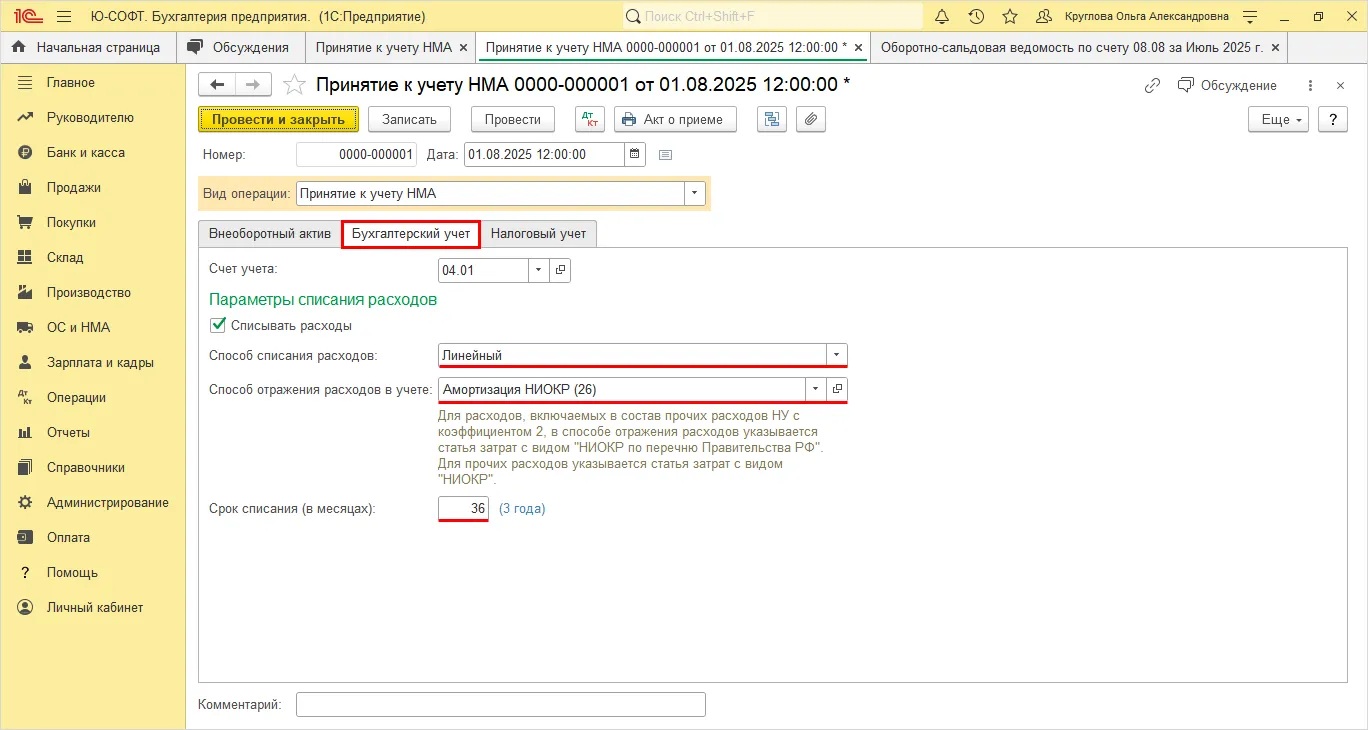This screenshot has width=1368, height=730.
Task: Print Акт о приеме
Action: click(675, 119)
